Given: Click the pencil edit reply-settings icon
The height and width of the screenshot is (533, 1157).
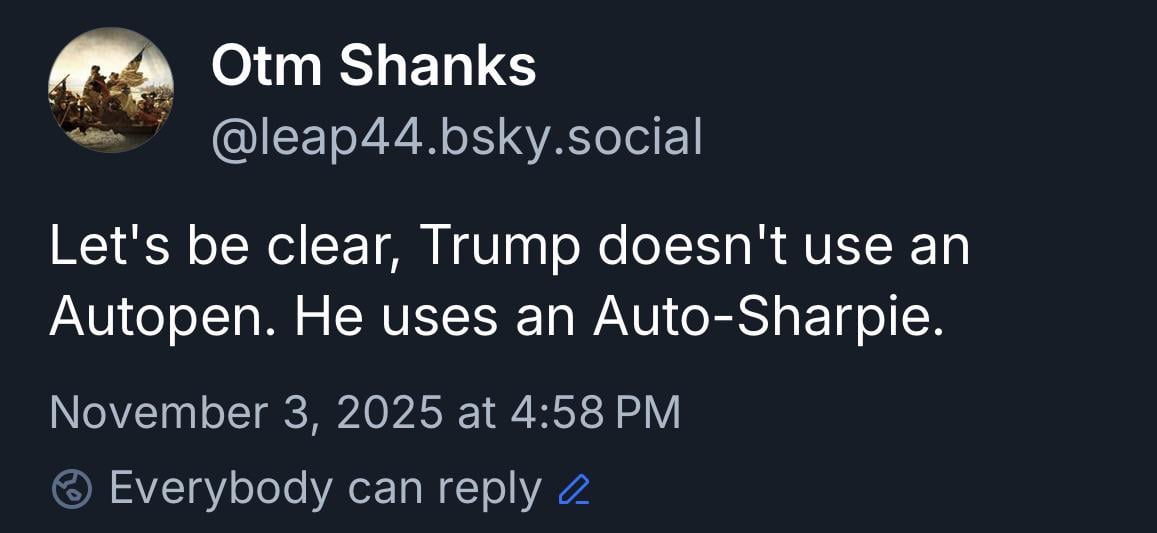Looking at the screenshot, I should [574, 490].
